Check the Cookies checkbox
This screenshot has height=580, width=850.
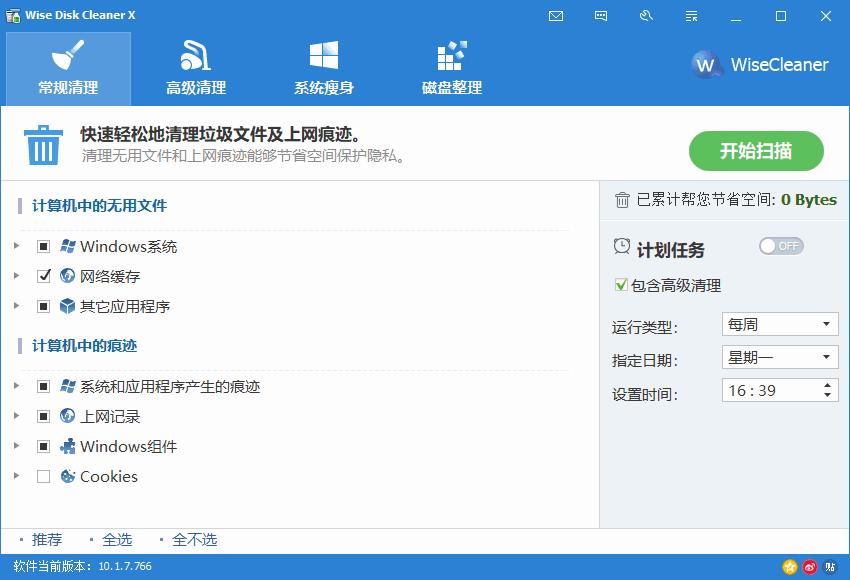[x=44, y=477]
